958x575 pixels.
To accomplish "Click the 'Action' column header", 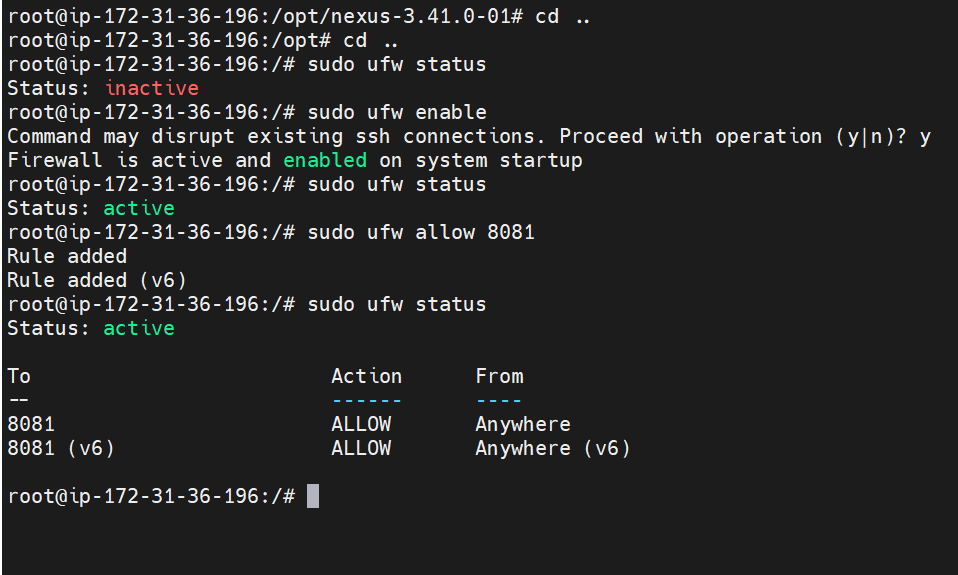I will click(367, 376).
